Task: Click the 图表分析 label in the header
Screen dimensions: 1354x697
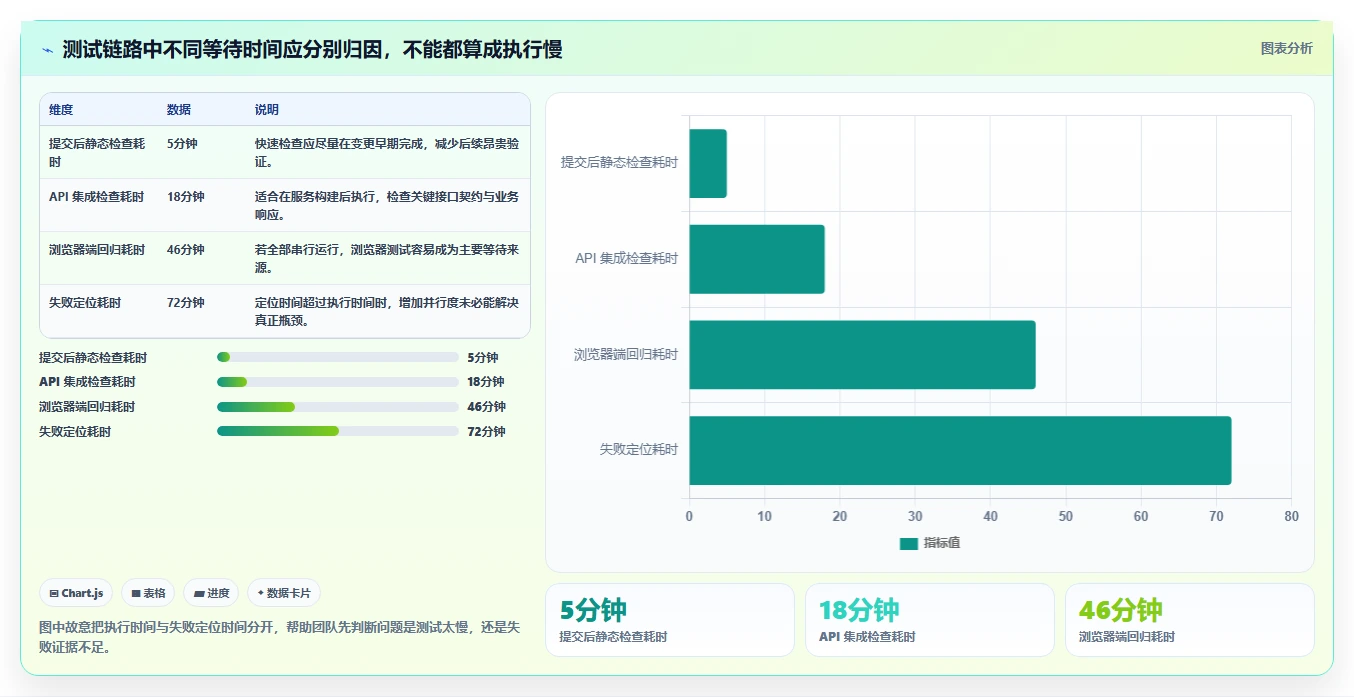Action: (1286, 48)
